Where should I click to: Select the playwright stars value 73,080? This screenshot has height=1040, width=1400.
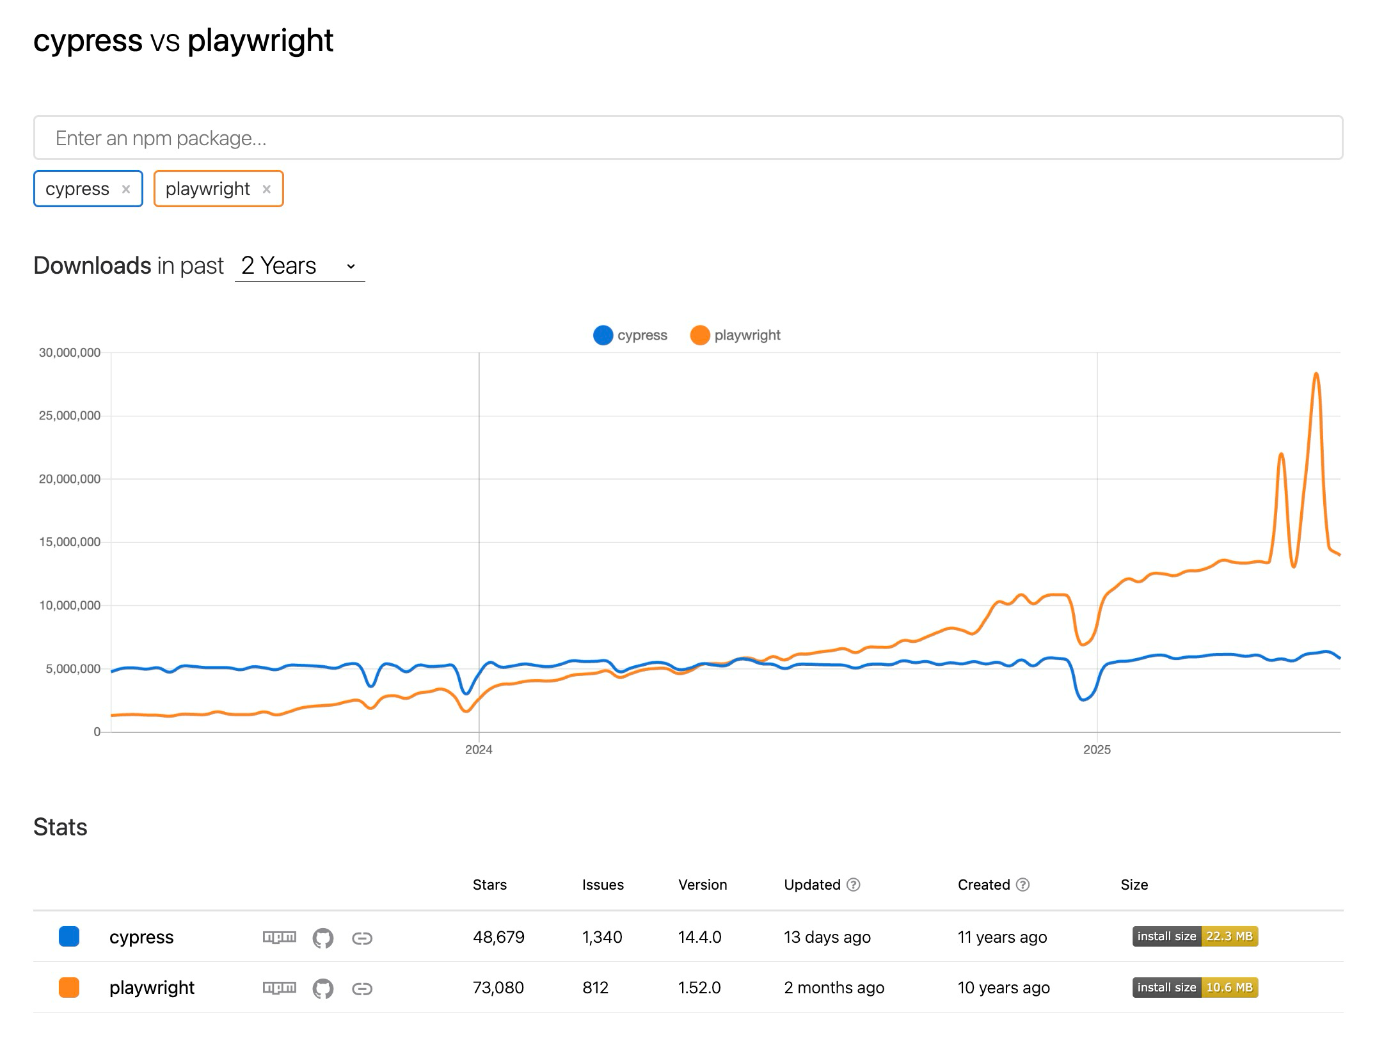pos(499,988)
